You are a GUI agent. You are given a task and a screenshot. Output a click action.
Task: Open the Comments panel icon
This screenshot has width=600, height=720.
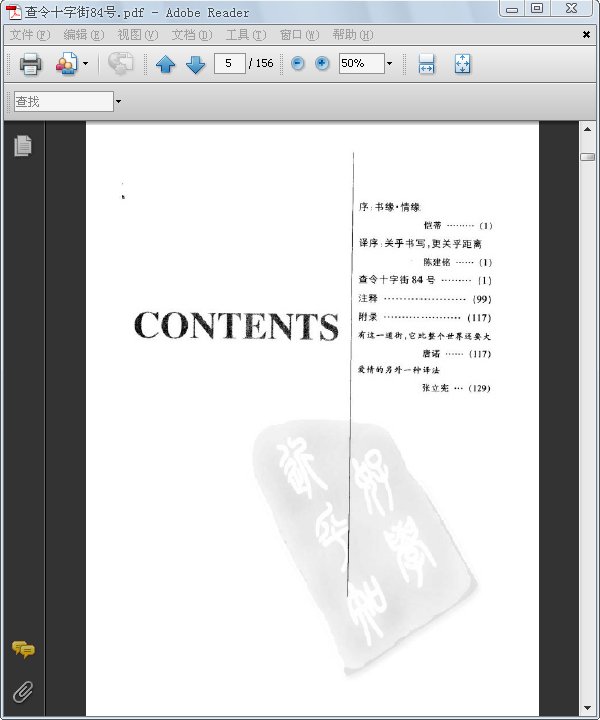click(23, 649)
